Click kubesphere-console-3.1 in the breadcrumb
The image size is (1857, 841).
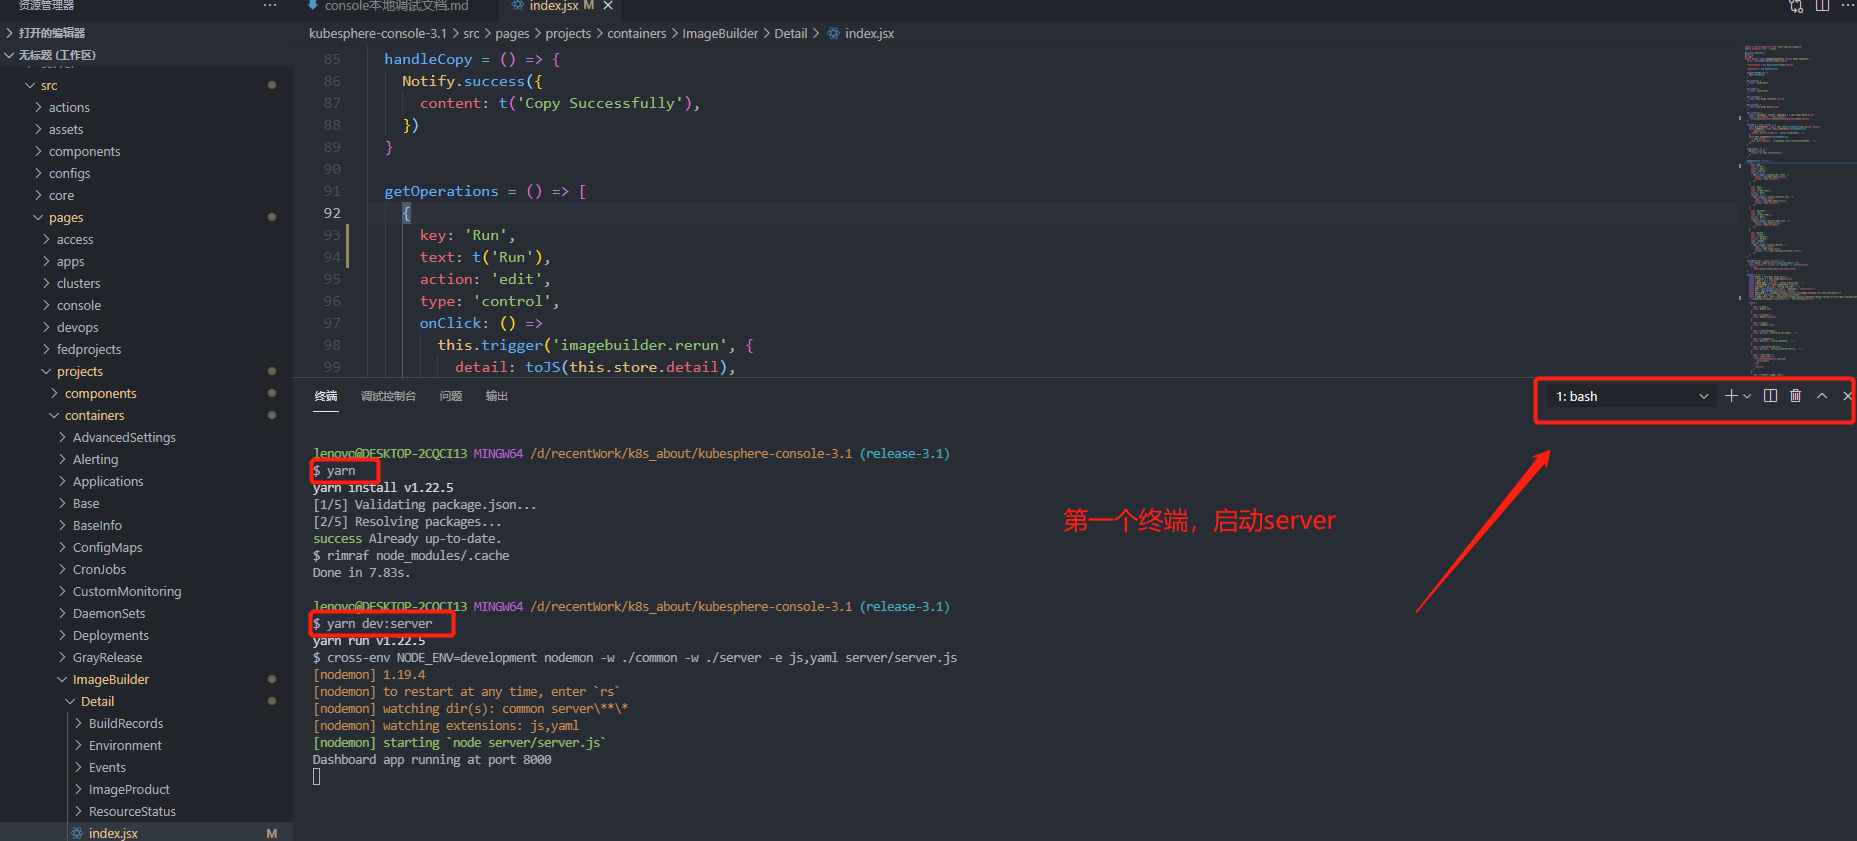(x=378, y=33)
